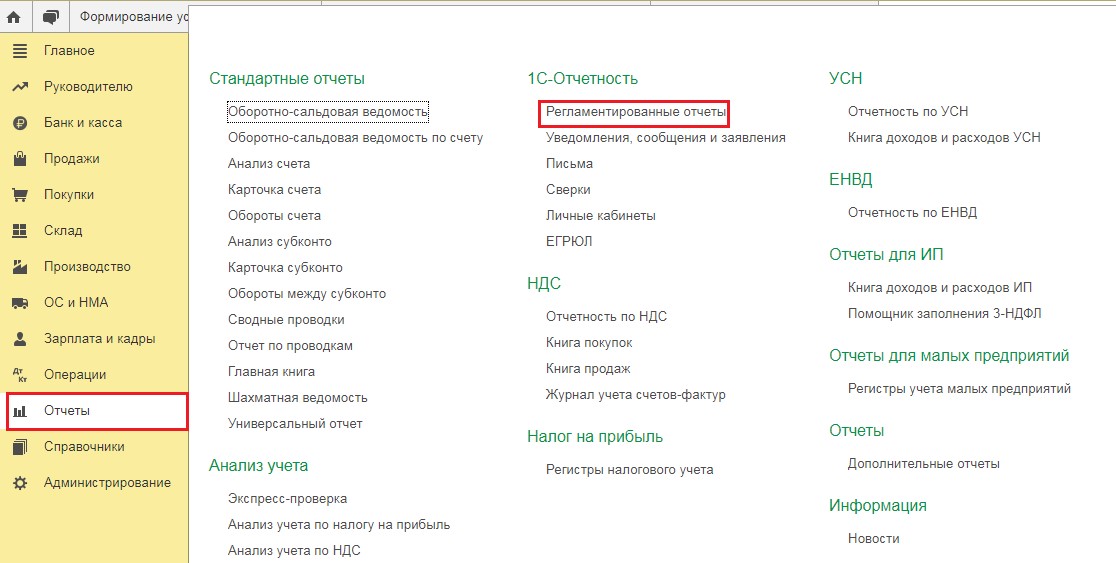Open the Письма link
This screenshot has height=563, width=1116.
569,164
